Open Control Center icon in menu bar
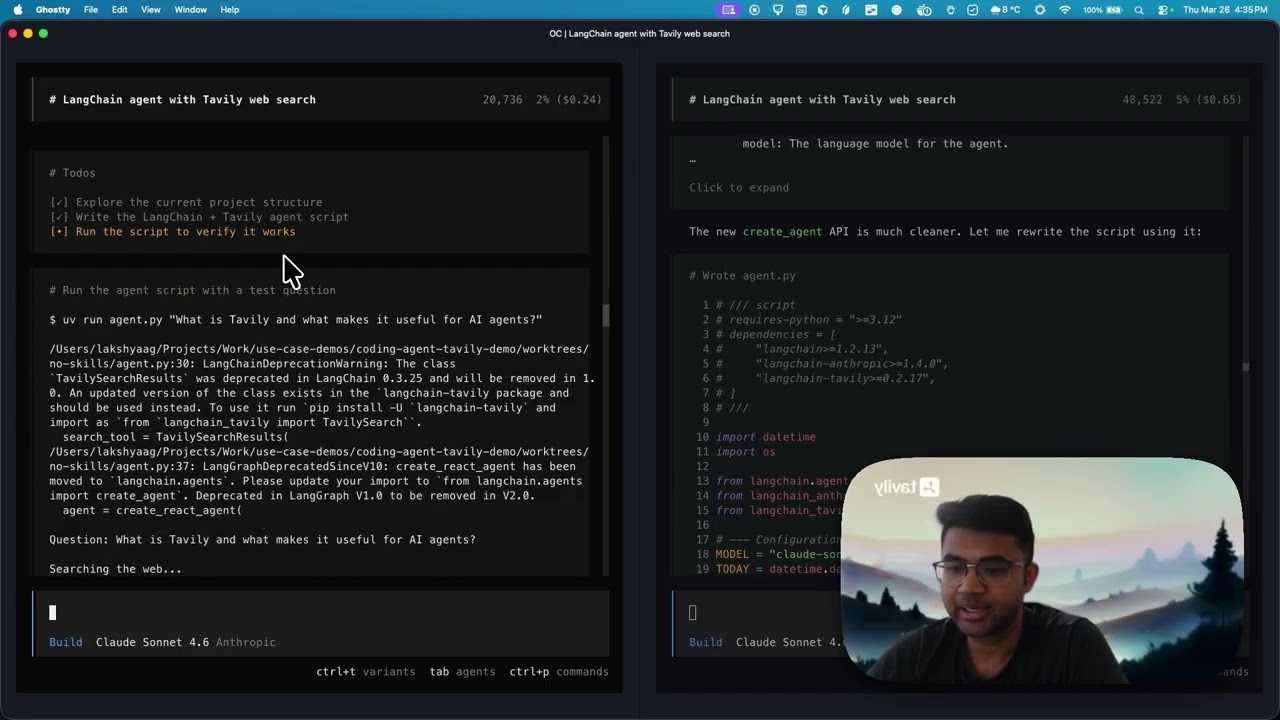The image size is (1280, 720). click(x=1164, y=10)
